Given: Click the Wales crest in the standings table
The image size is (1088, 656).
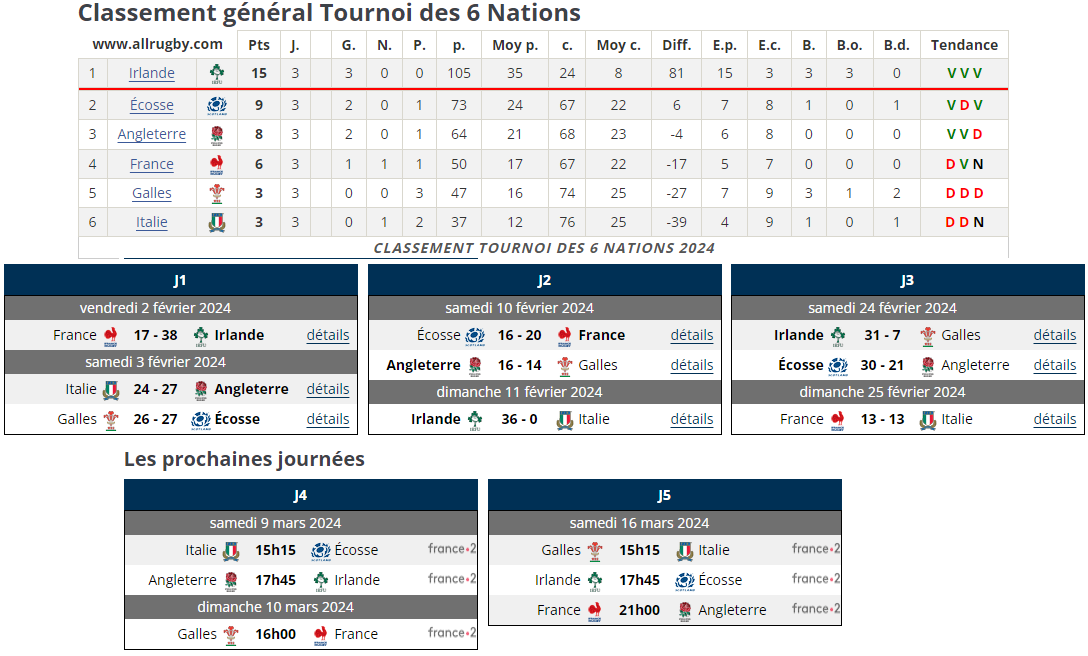Looking at the screenshot, I should (217, 193).
